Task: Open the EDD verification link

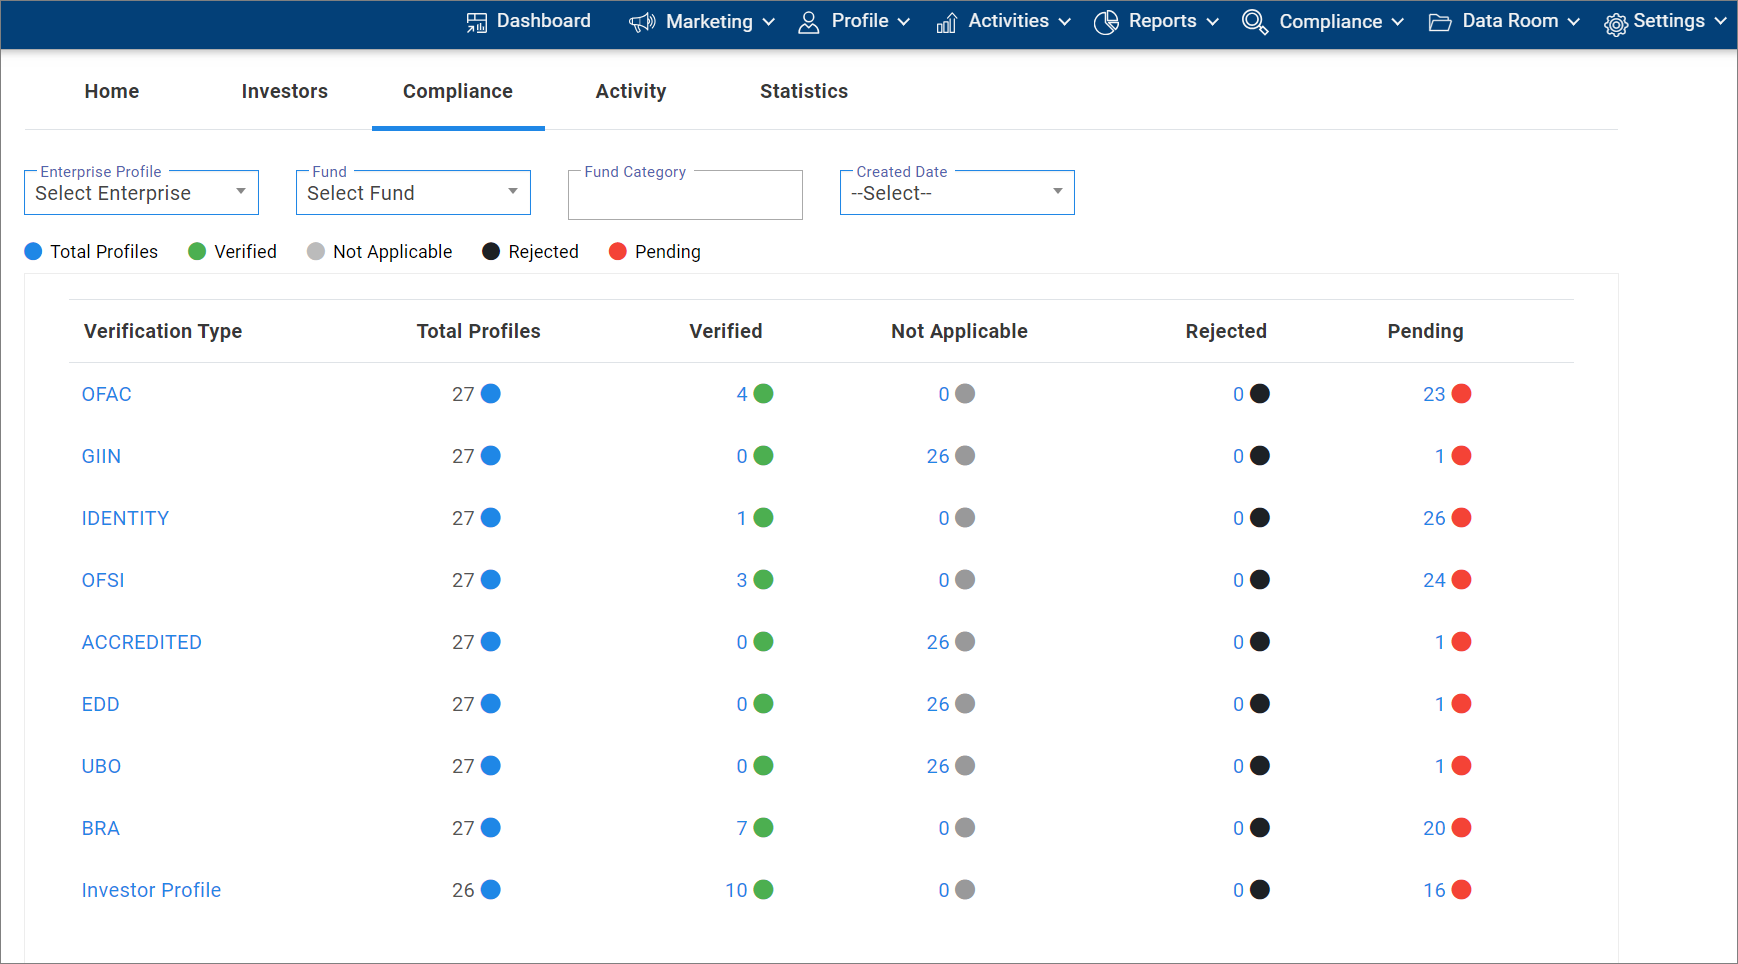Action: pos(101,704)
